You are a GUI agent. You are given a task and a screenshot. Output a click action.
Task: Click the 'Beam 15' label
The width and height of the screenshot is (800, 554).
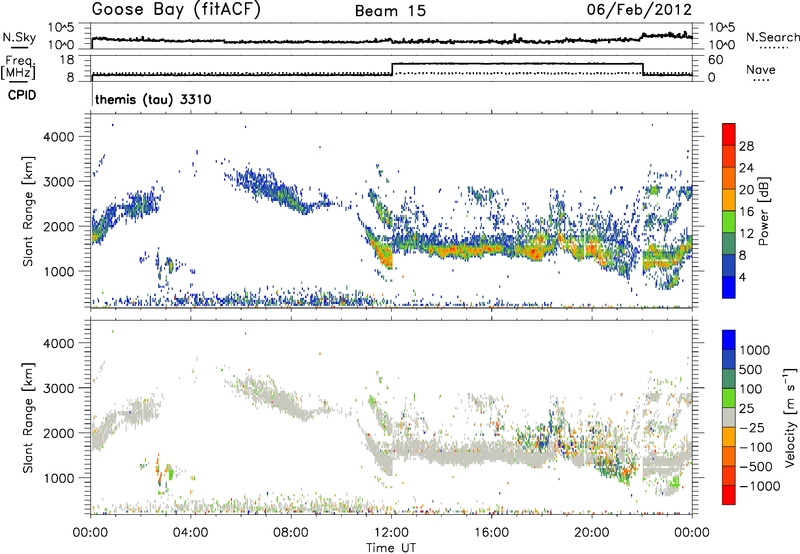click(390, 11)
